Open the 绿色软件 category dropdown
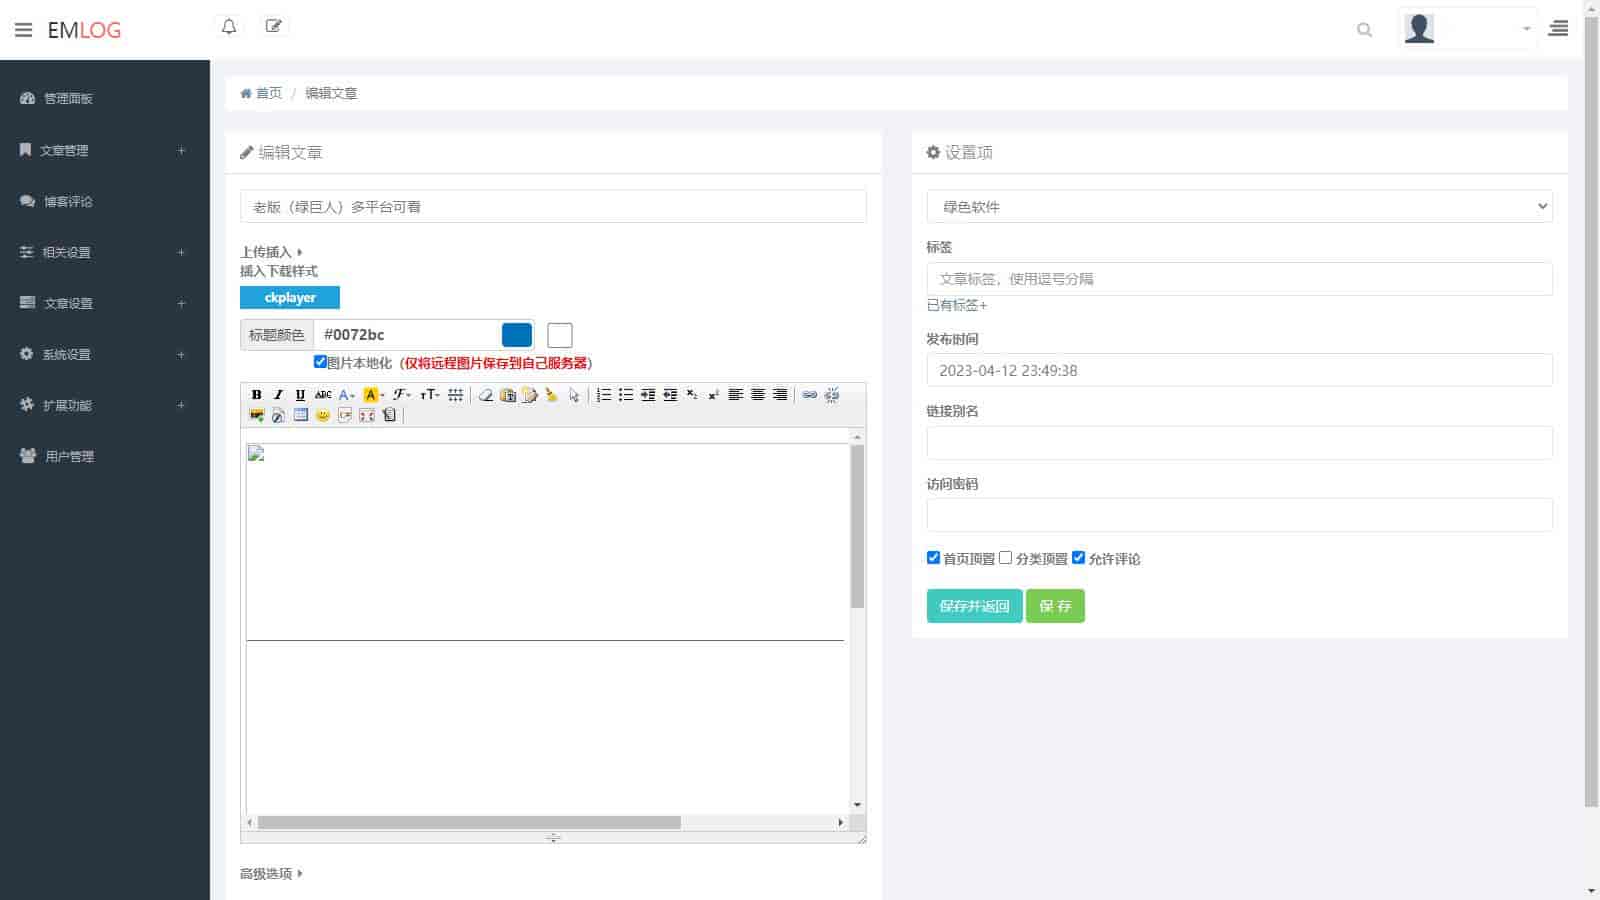 point(1240,206)
